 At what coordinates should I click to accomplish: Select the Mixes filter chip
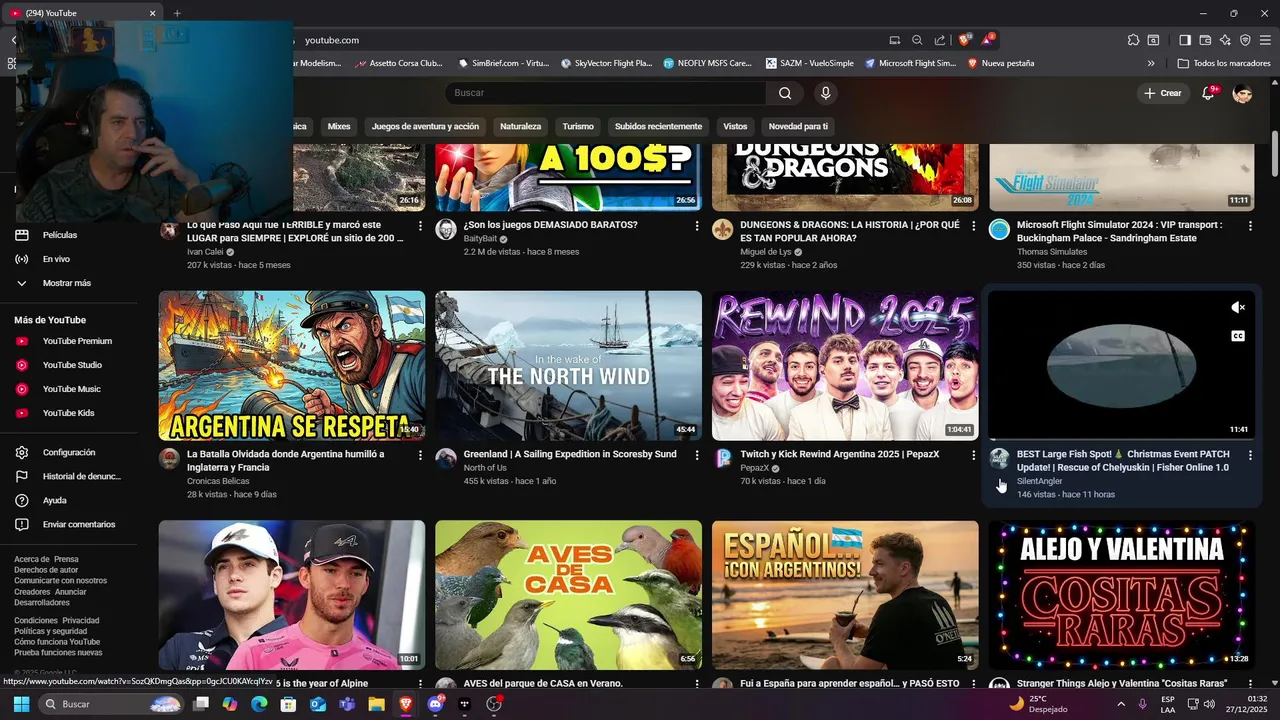pos(339,126)
